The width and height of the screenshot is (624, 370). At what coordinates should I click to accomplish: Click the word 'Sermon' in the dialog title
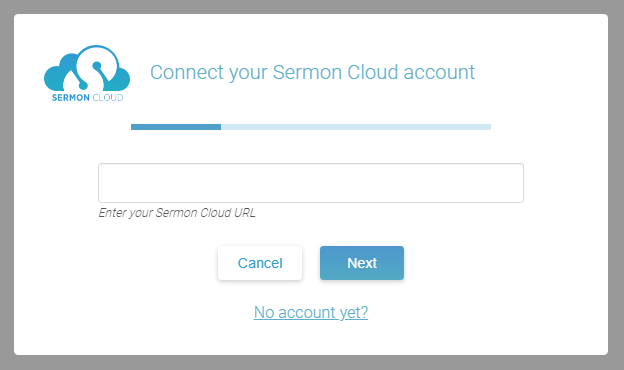pyautogui.click(x=307, y=72)
